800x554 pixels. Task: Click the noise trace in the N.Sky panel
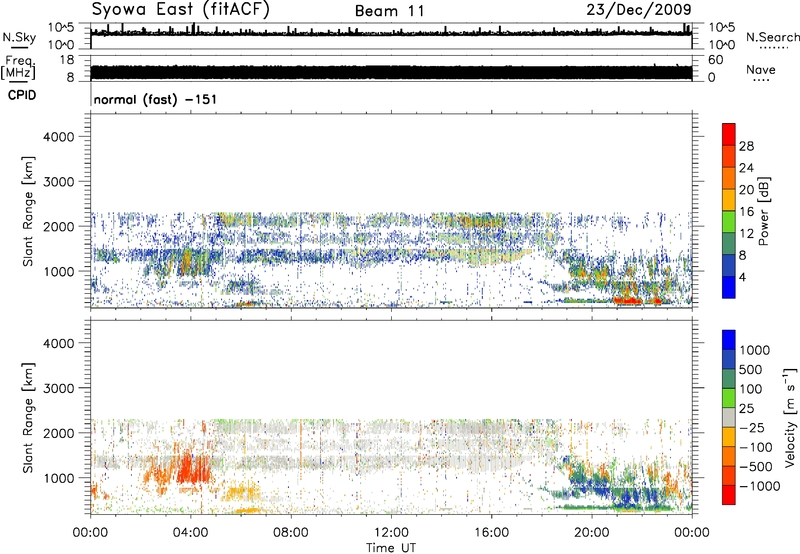[391, 32]
